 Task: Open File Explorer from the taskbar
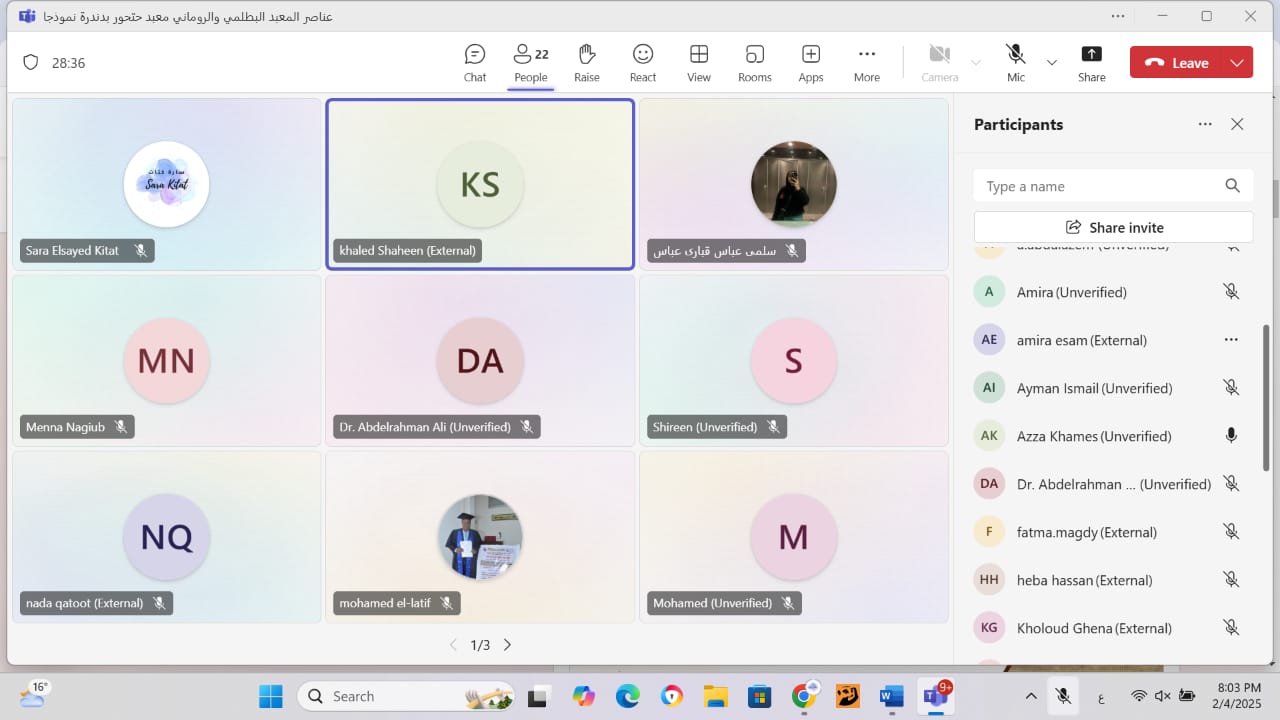coord(715,696)
